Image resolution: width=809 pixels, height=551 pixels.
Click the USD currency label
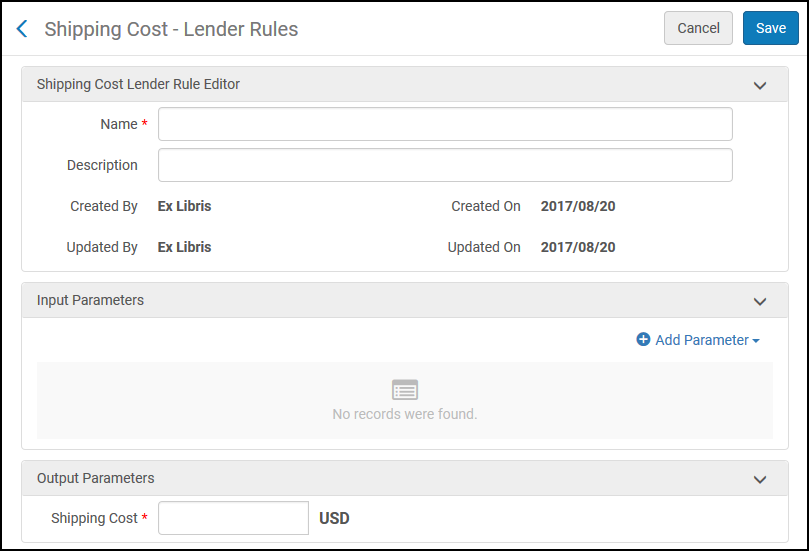334,518
